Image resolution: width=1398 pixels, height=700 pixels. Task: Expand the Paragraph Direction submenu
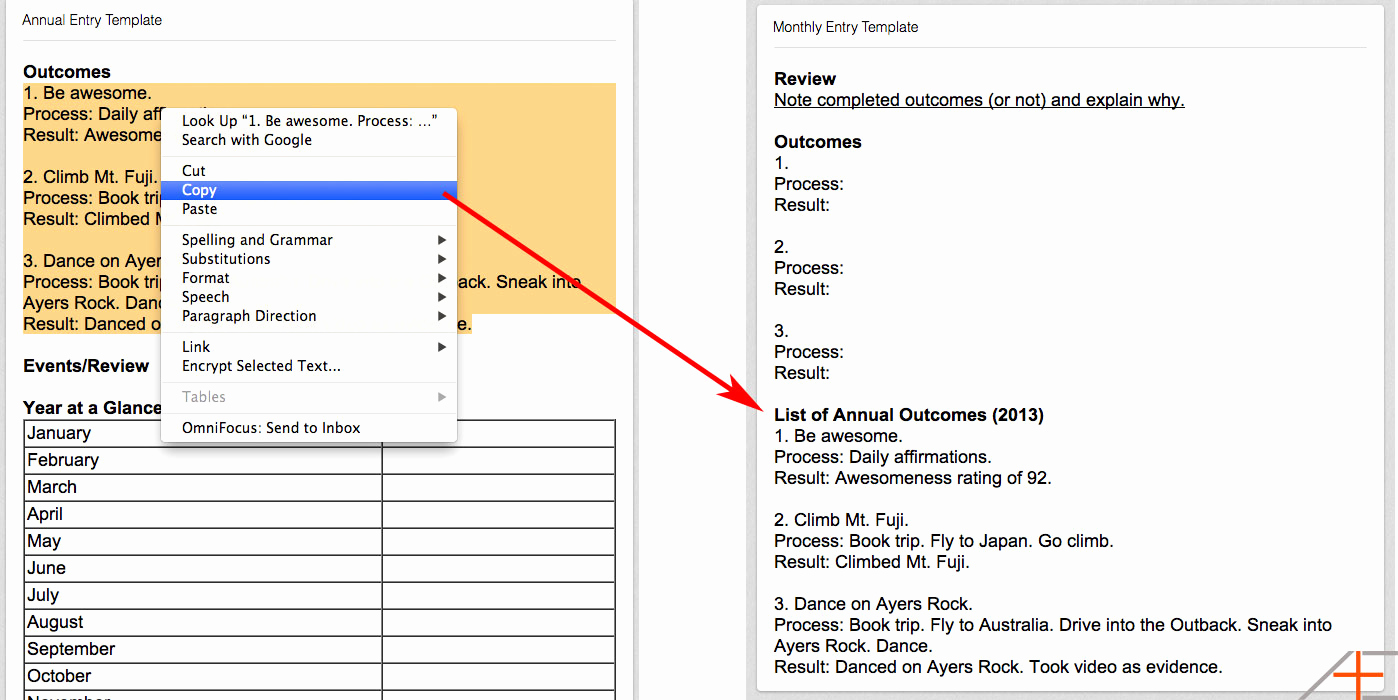[x=309, y=316]
